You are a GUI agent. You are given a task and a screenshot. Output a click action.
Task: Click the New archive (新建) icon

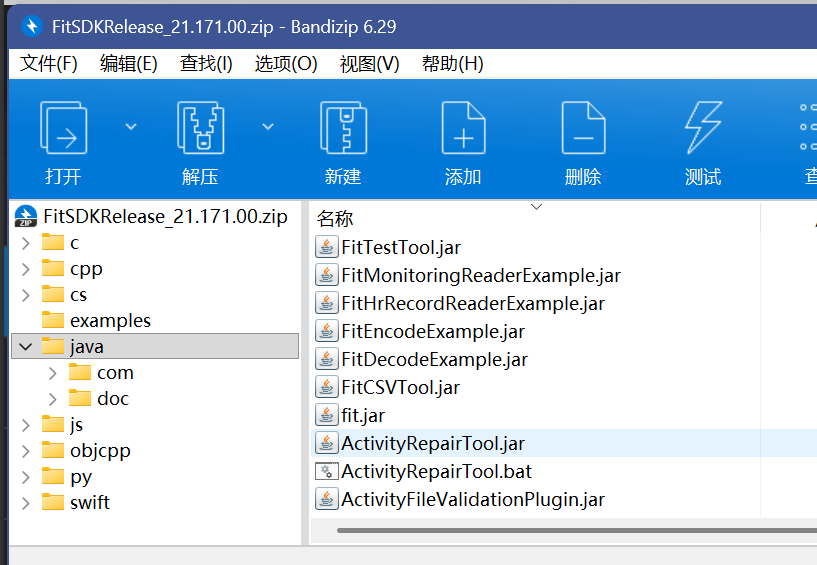coord(343,128)
